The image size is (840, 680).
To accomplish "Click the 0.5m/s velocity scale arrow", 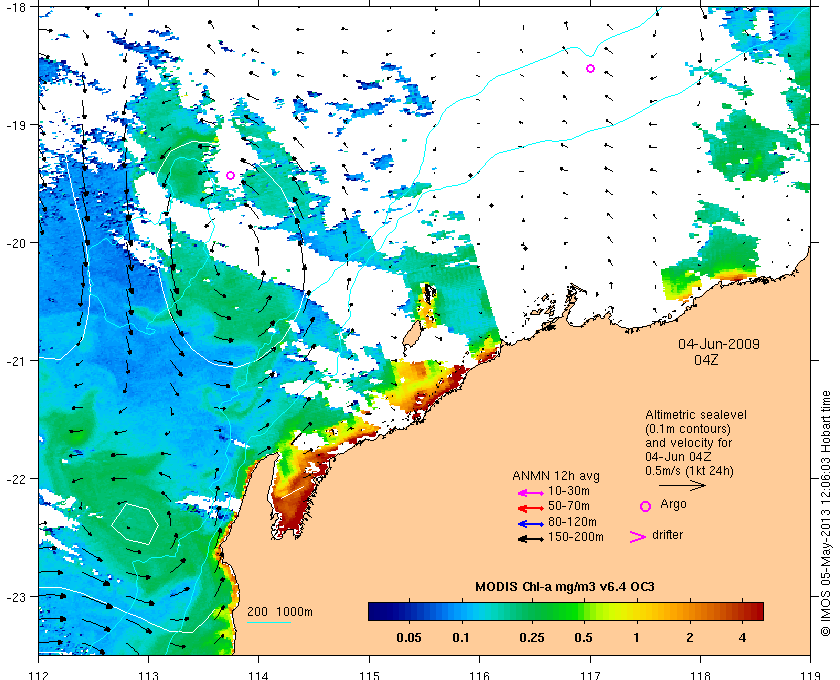I will [682, 486].
